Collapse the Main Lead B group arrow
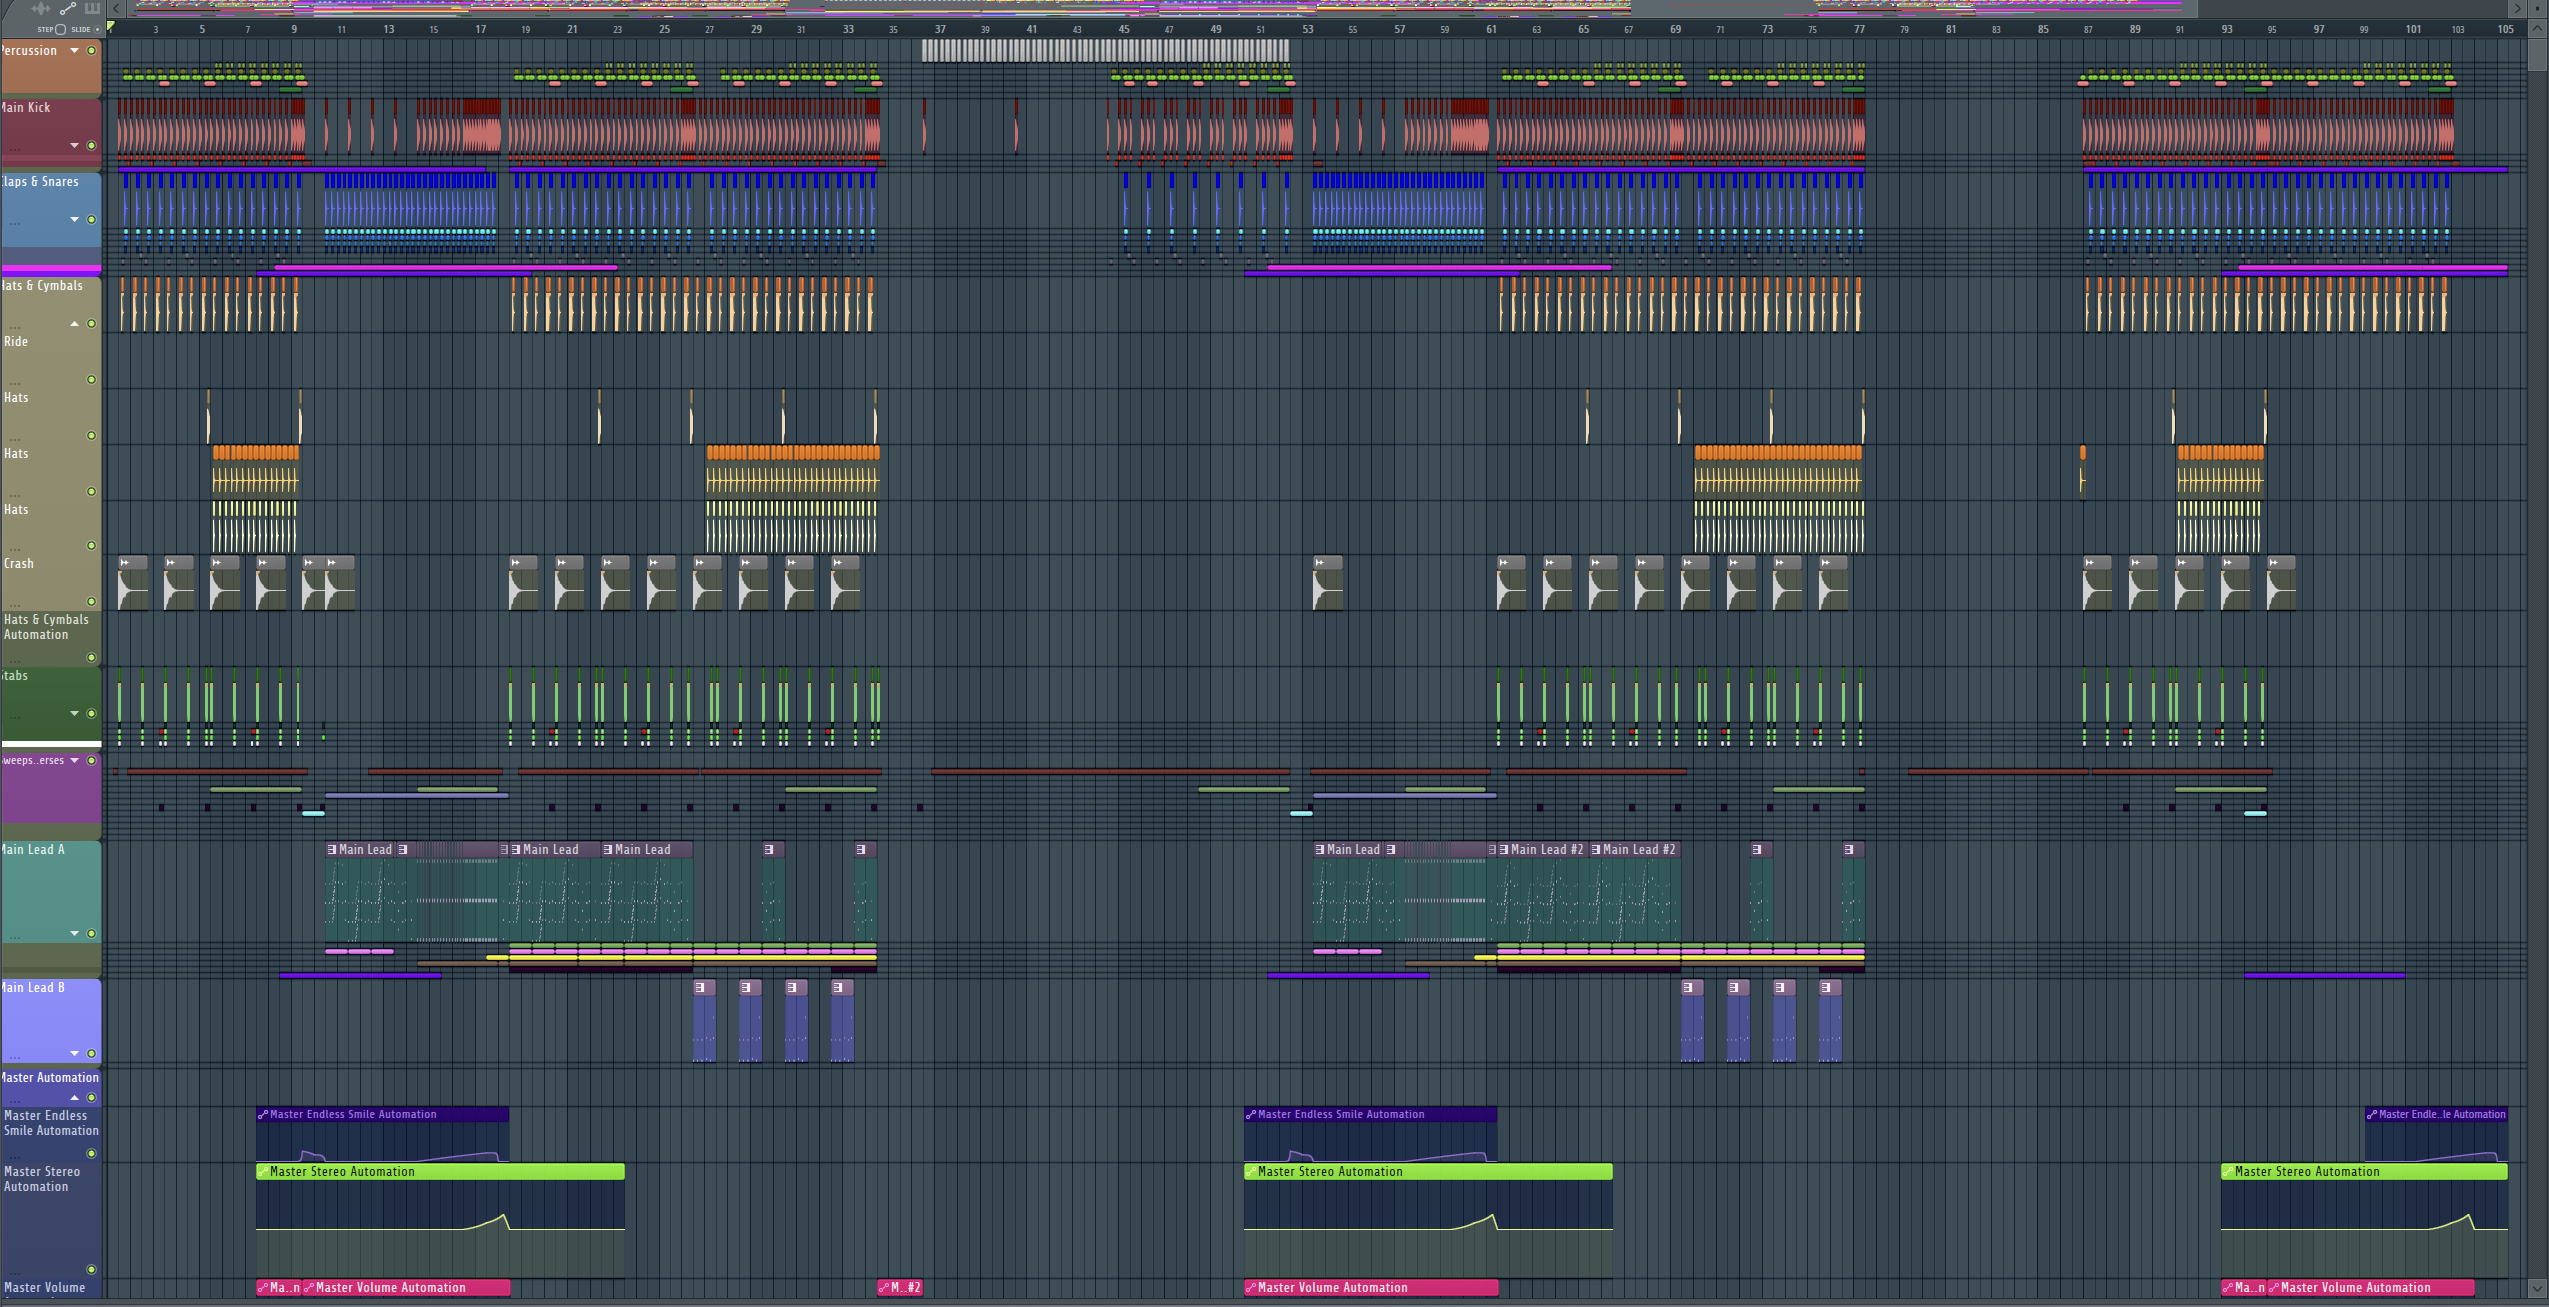Image resolution: width=2549 pixels, height=1307 pixels. click(x=74, y=1053)
